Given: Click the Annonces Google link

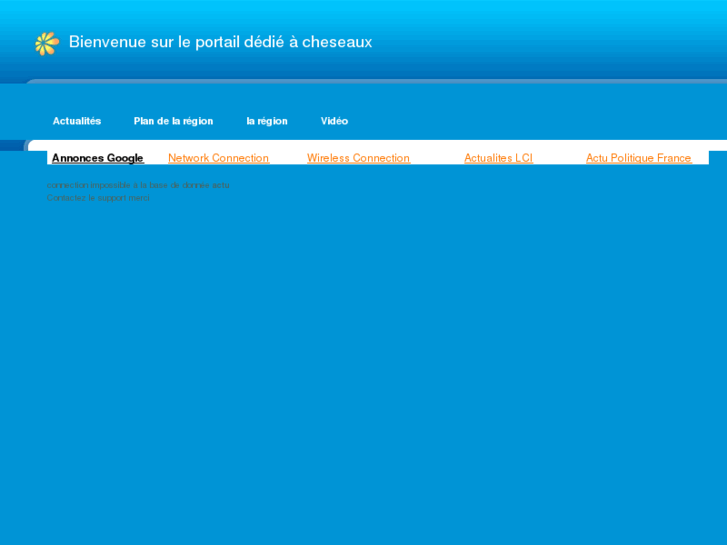Looking at the screenshot, I should tap(98, 158).
